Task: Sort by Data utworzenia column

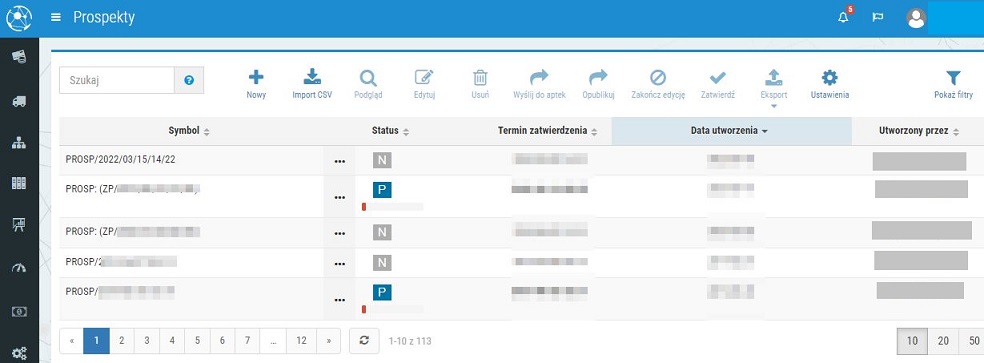Action: [730, 131]
